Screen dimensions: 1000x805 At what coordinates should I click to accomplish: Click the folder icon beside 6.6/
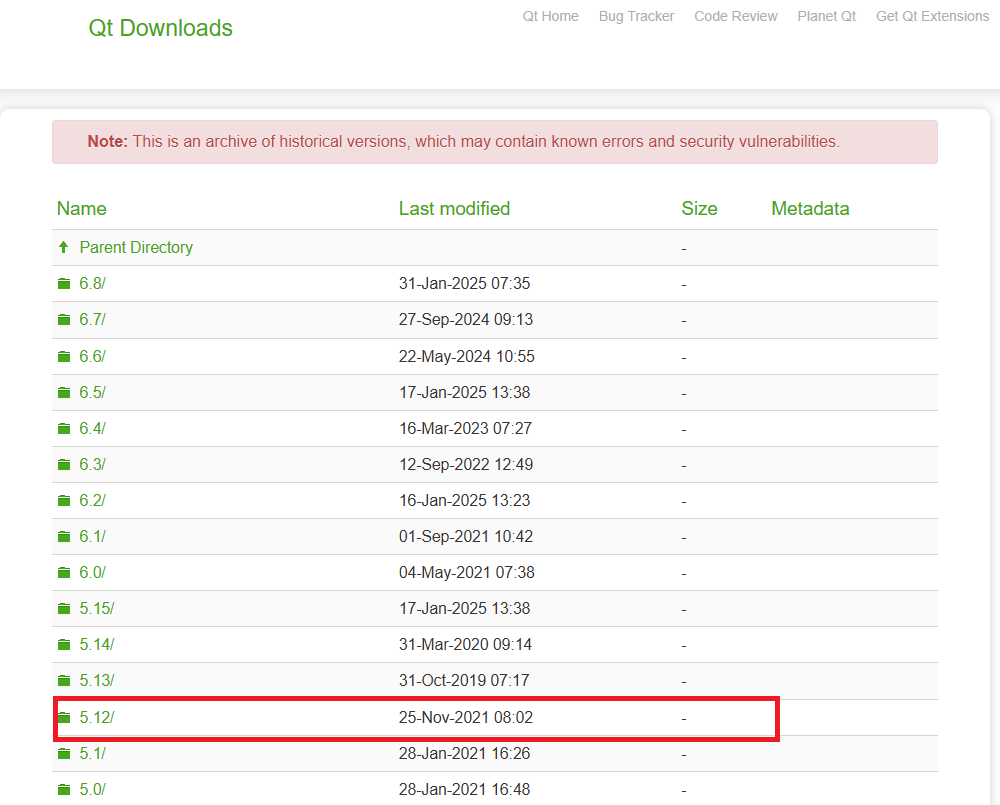64,356
